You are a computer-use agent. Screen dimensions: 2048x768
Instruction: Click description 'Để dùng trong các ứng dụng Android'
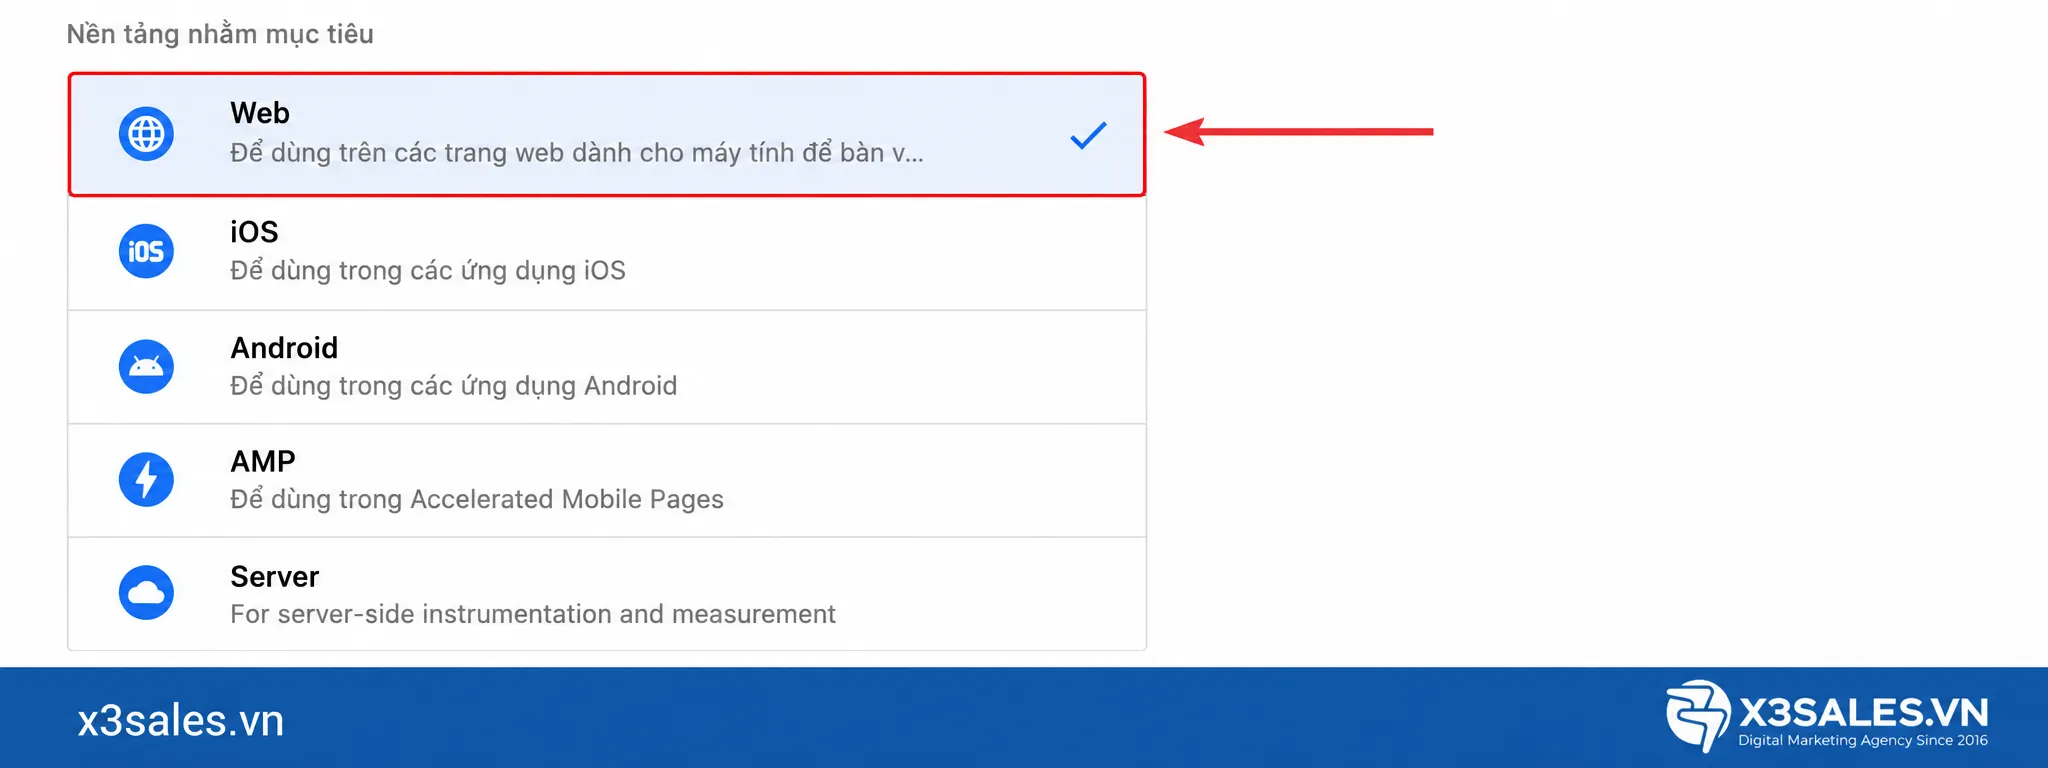[454, 386]
